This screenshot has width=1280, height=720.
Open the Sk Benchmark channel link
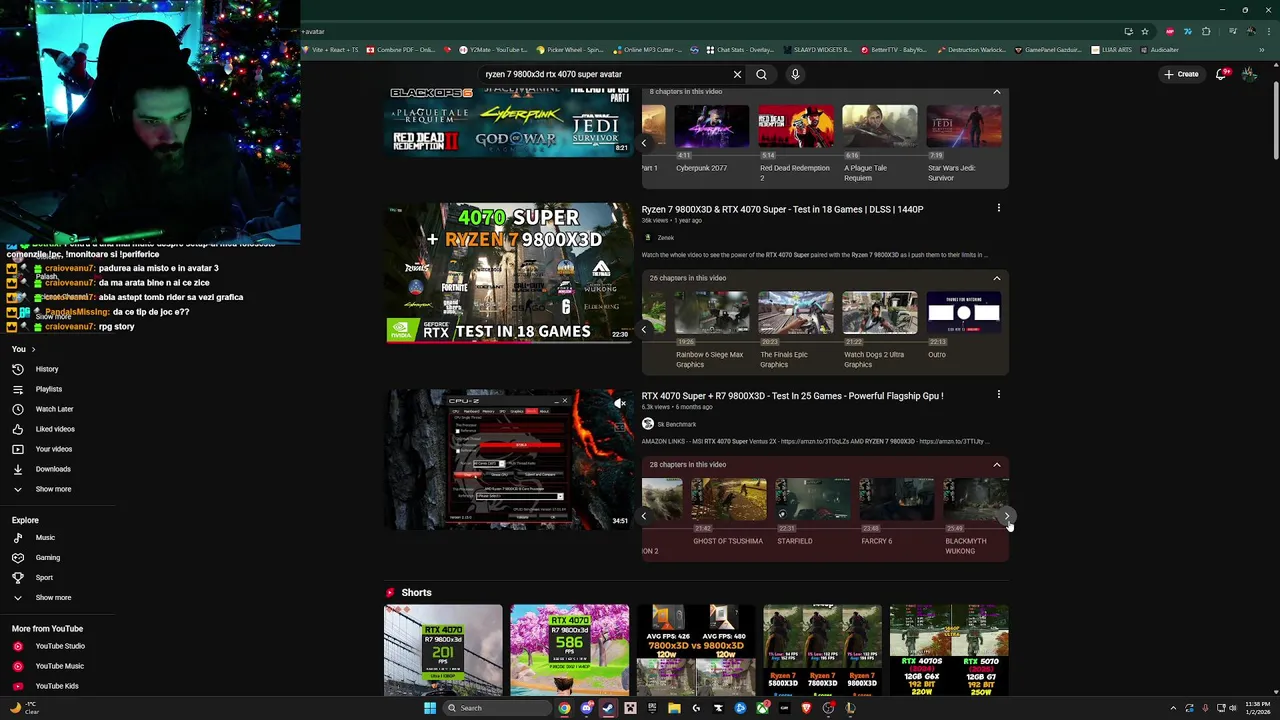[676, 424]
